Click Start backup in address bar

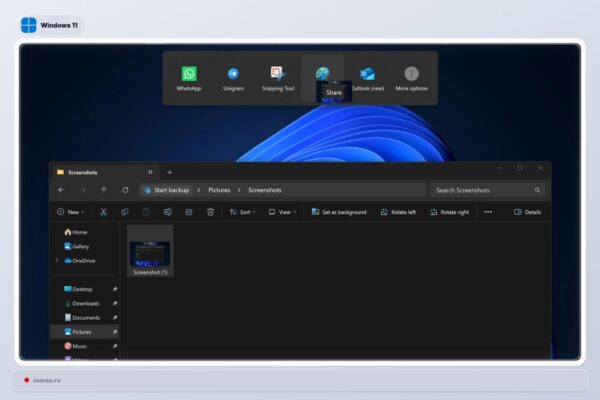click(167, 190)
